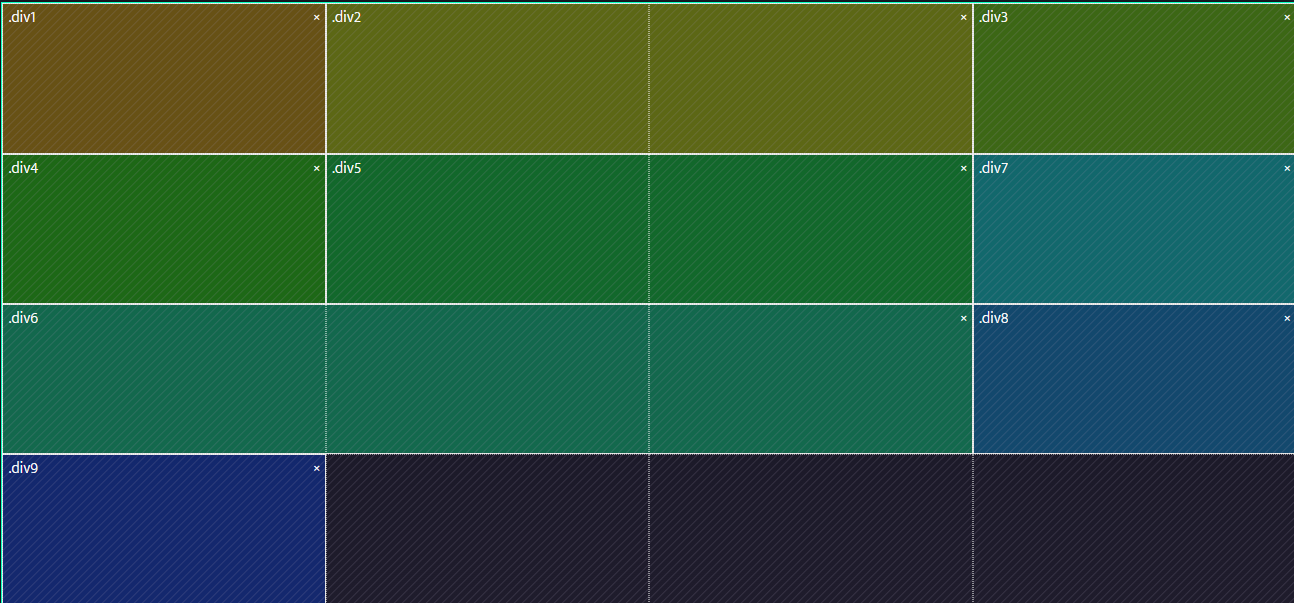The height and width of the screenshot is (603, 1294).
Task: Close the .div5 panel
Action: pyautogui.click(x=963, y=168)
